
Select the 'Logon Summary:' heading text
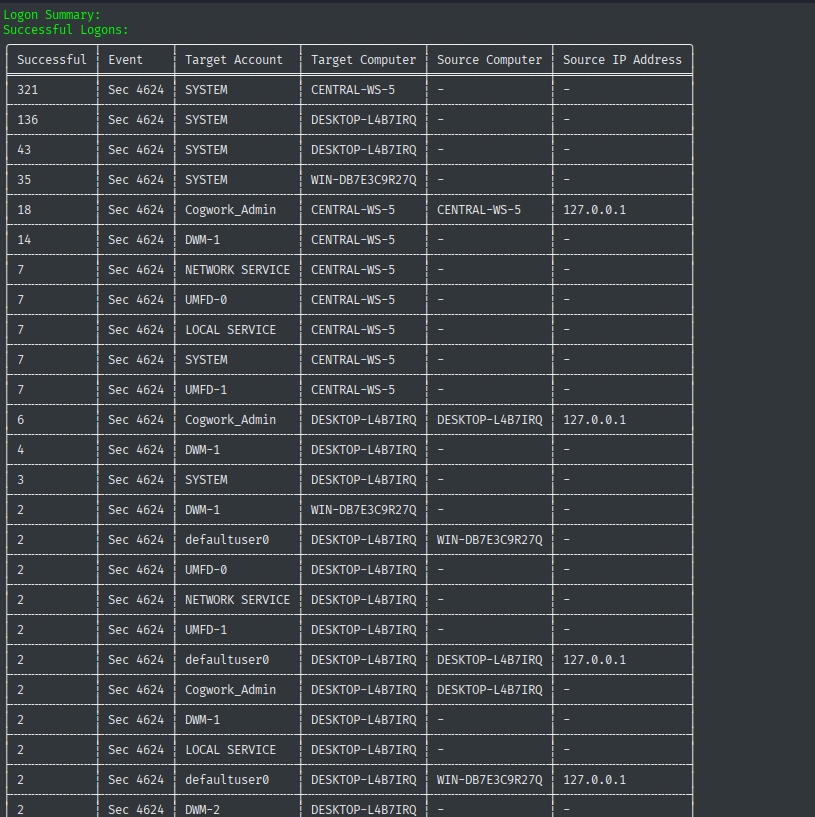point(54,14)
